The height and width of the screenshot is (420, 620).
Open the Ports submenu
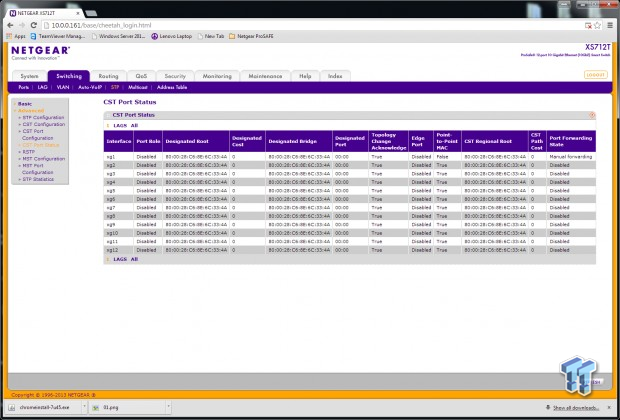coord(24,87)
